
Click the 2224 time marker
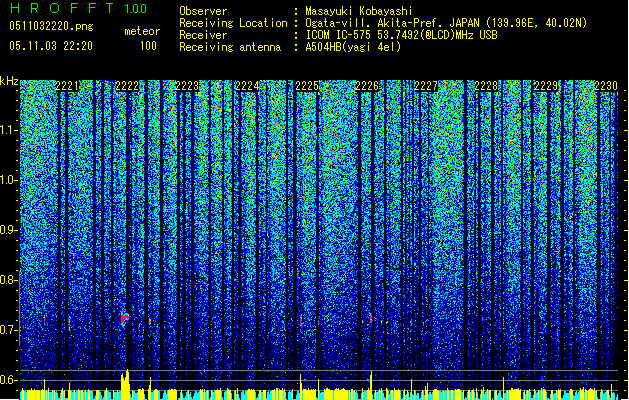247,86
